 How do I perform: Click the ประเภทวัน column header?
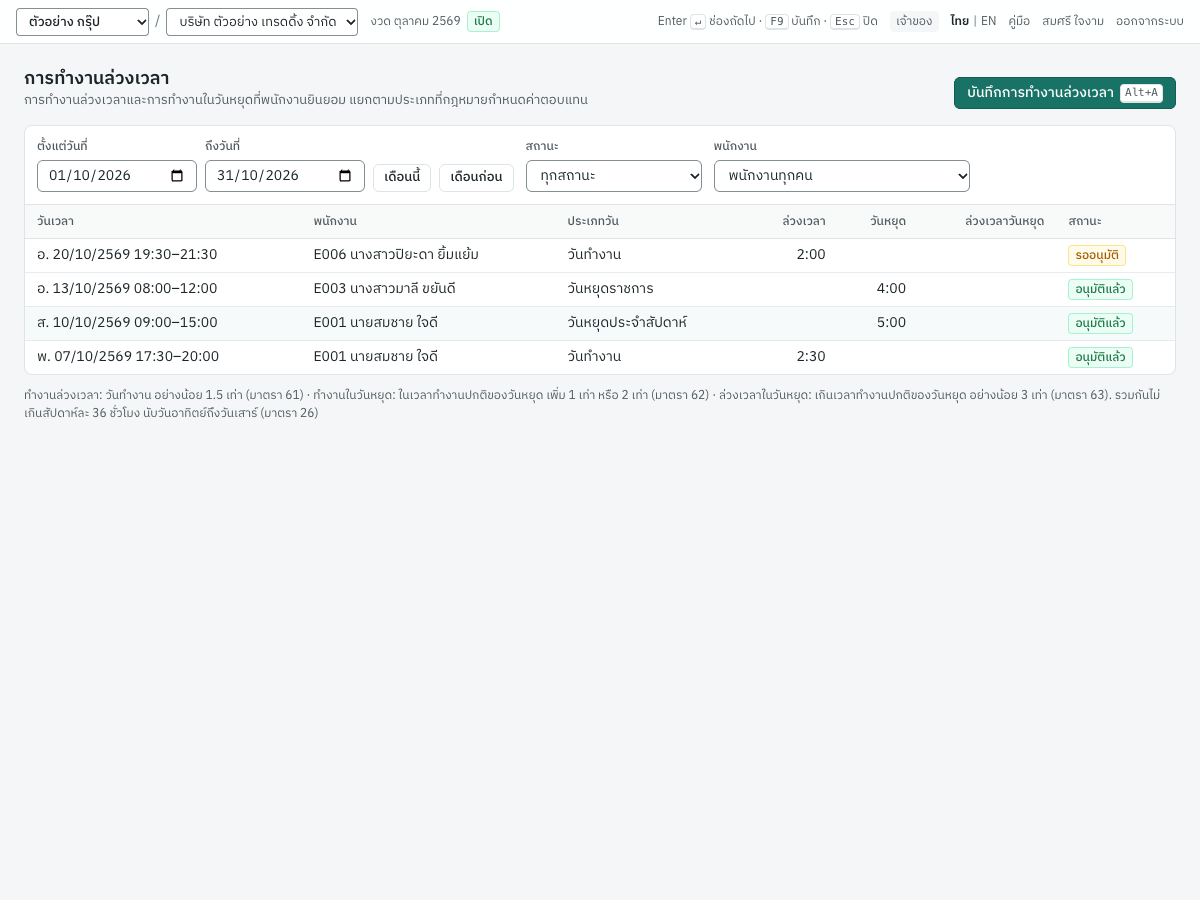click(x=593, y=221)
